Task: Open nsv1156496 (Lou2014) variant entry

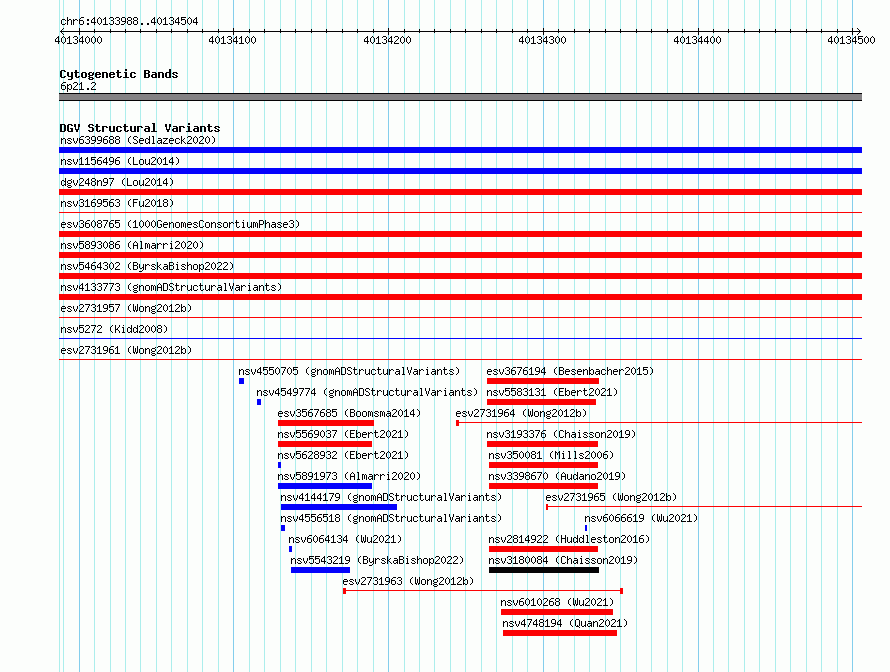Action: [120, 161]
